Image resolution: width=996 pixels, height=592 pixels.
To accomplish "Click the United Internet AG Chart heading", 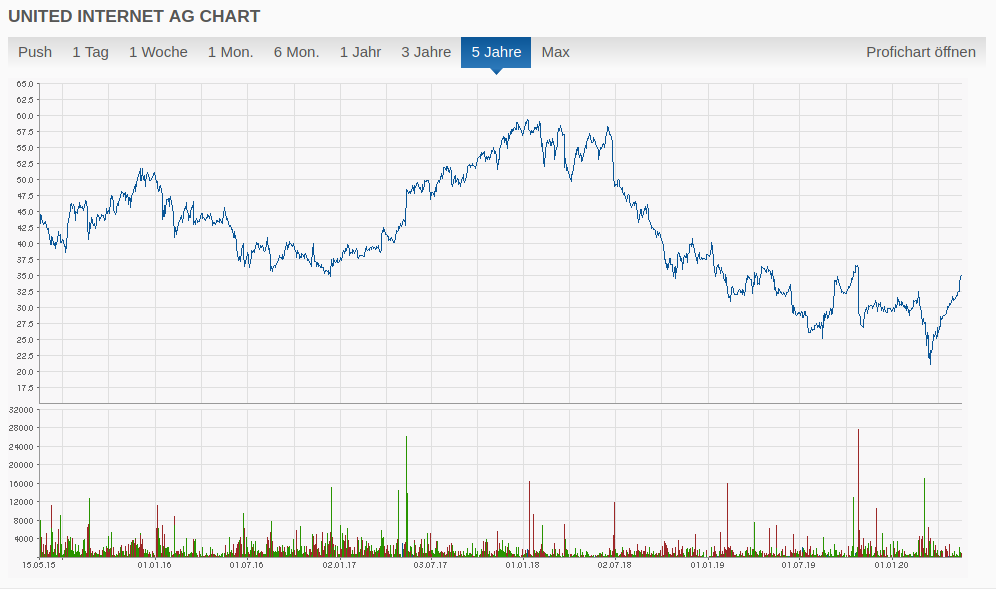I will point(134,16).
